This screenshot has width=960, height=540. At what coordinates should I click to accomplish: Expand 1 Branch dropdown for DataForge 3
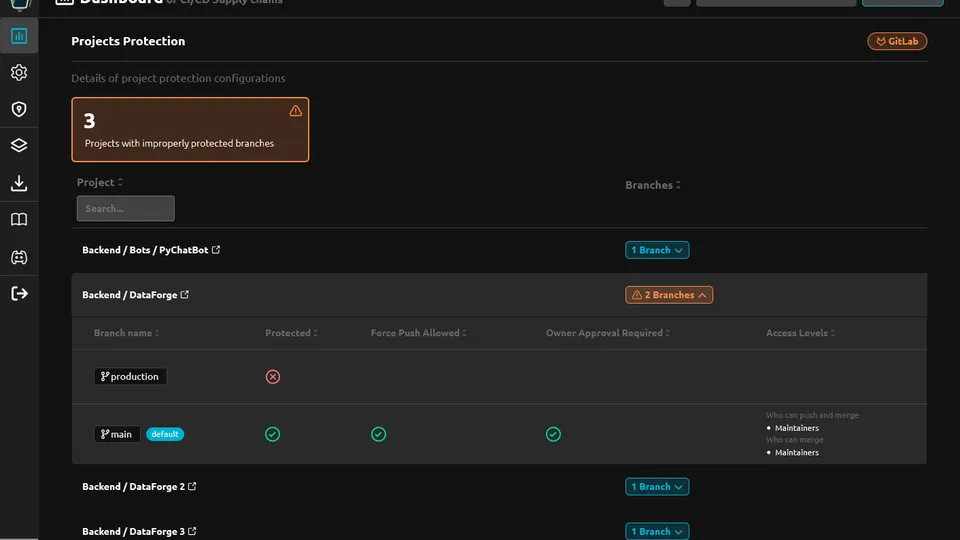click(x=657, y=531)
